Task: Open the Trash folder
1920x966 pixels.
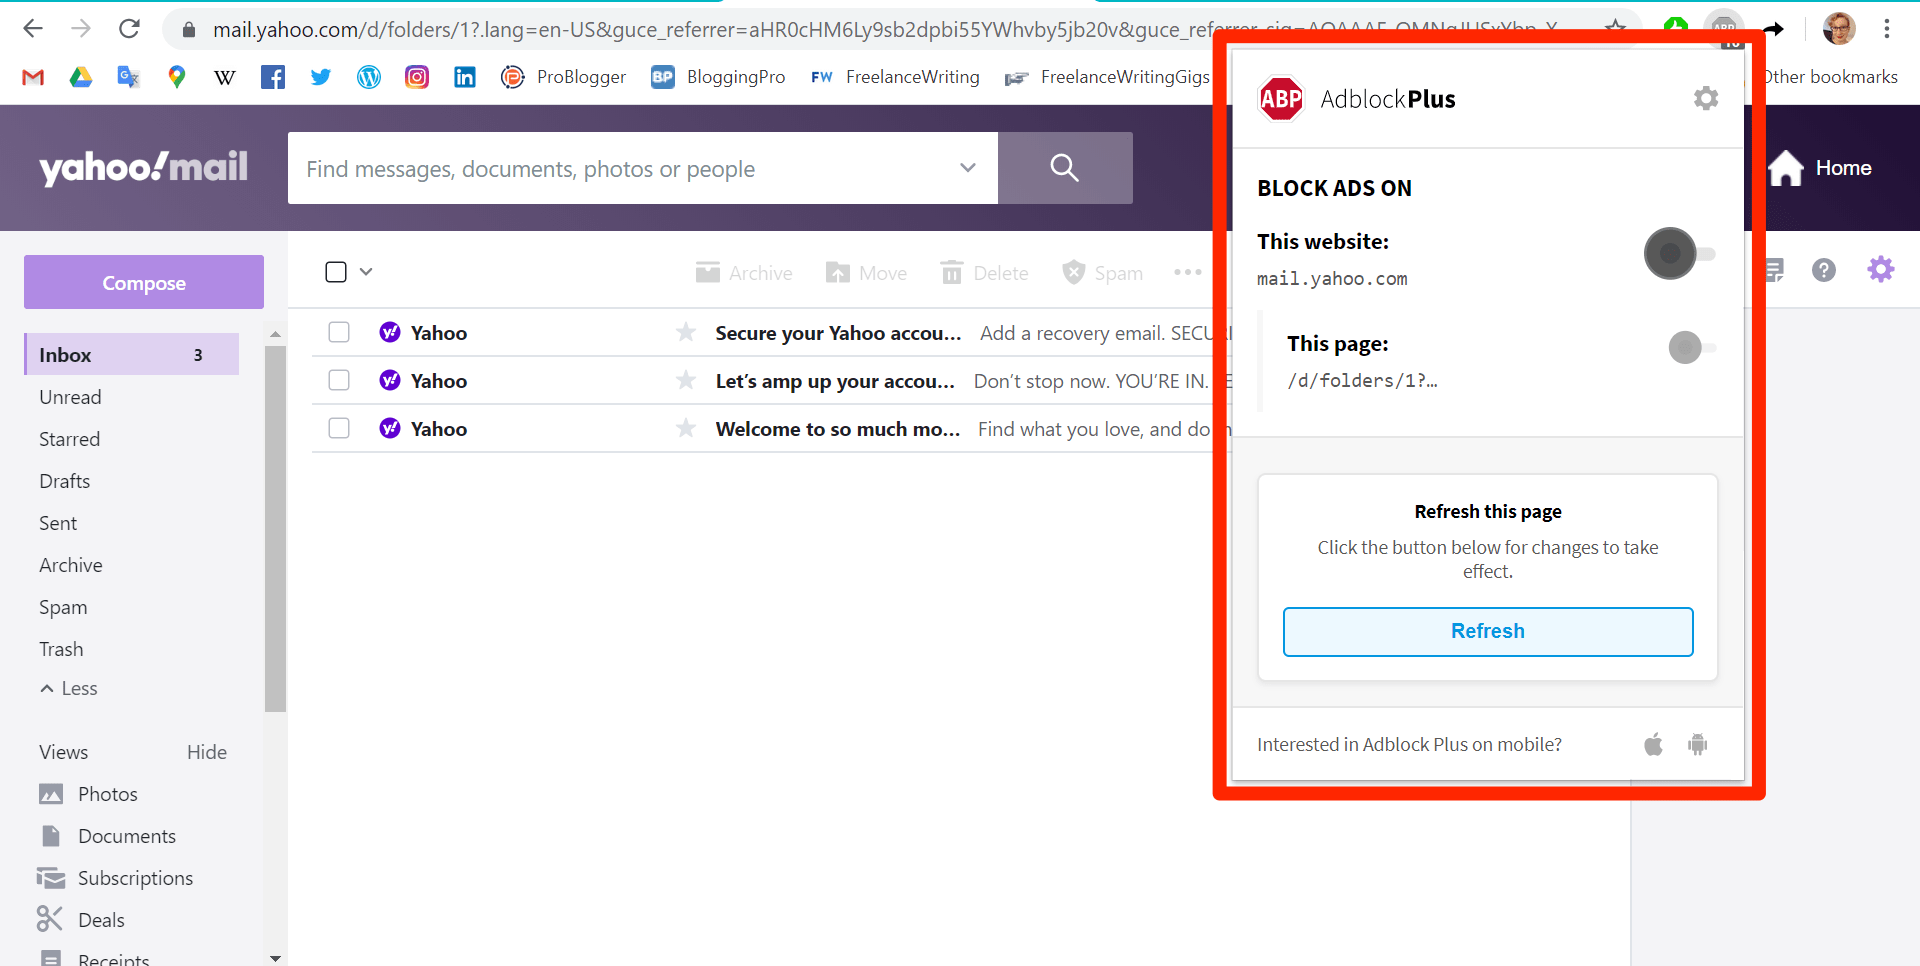Action: point(61,649)
